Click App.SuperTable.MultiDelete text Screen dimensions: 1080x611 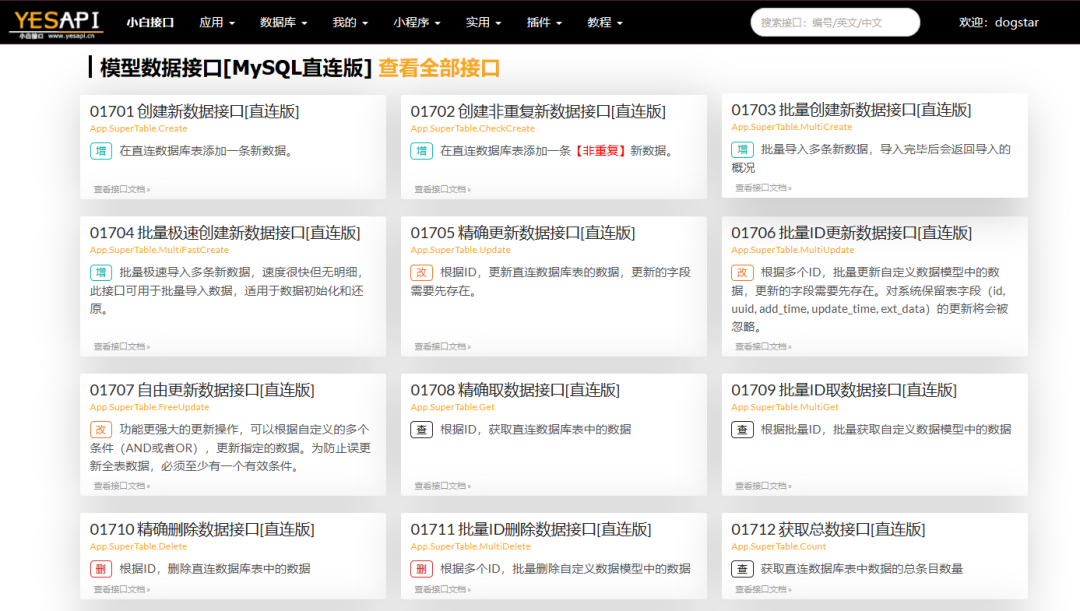click(470, 546)
